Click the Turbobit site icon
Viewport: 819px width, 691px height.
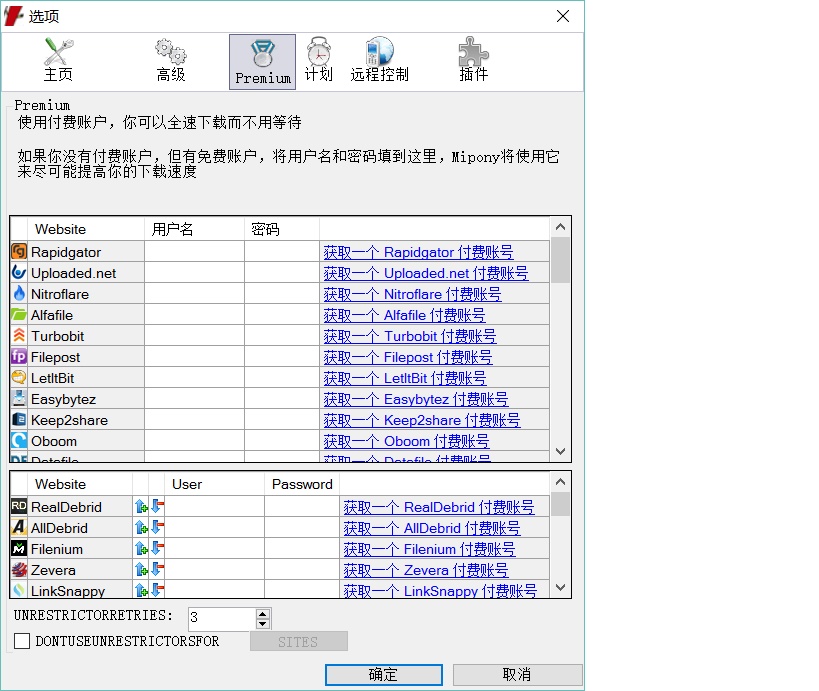tap(19, 335)
